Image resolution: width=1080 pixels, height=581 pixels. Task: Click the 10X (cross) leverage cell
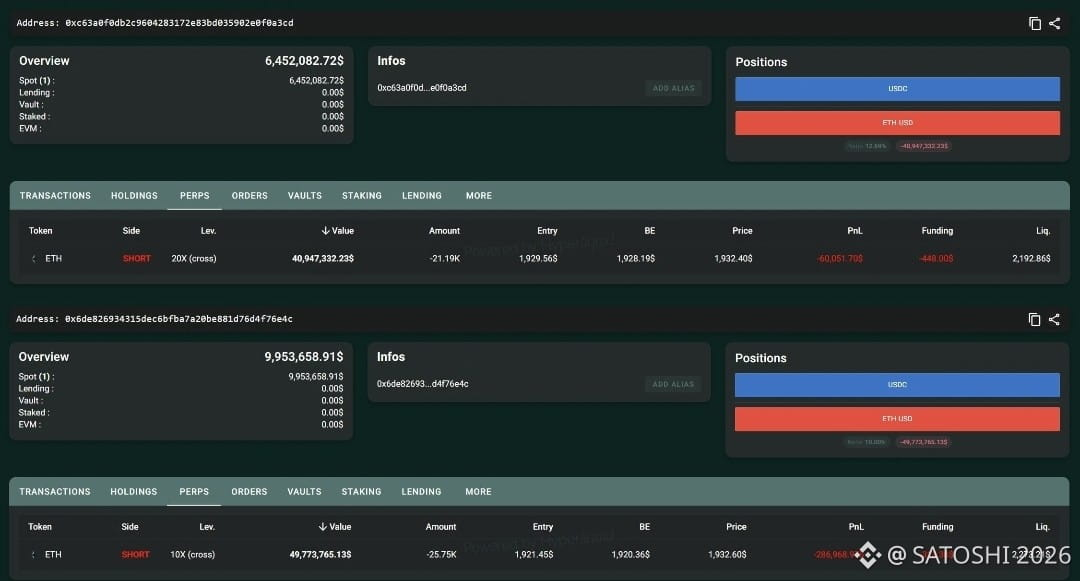tap(192, 555)
